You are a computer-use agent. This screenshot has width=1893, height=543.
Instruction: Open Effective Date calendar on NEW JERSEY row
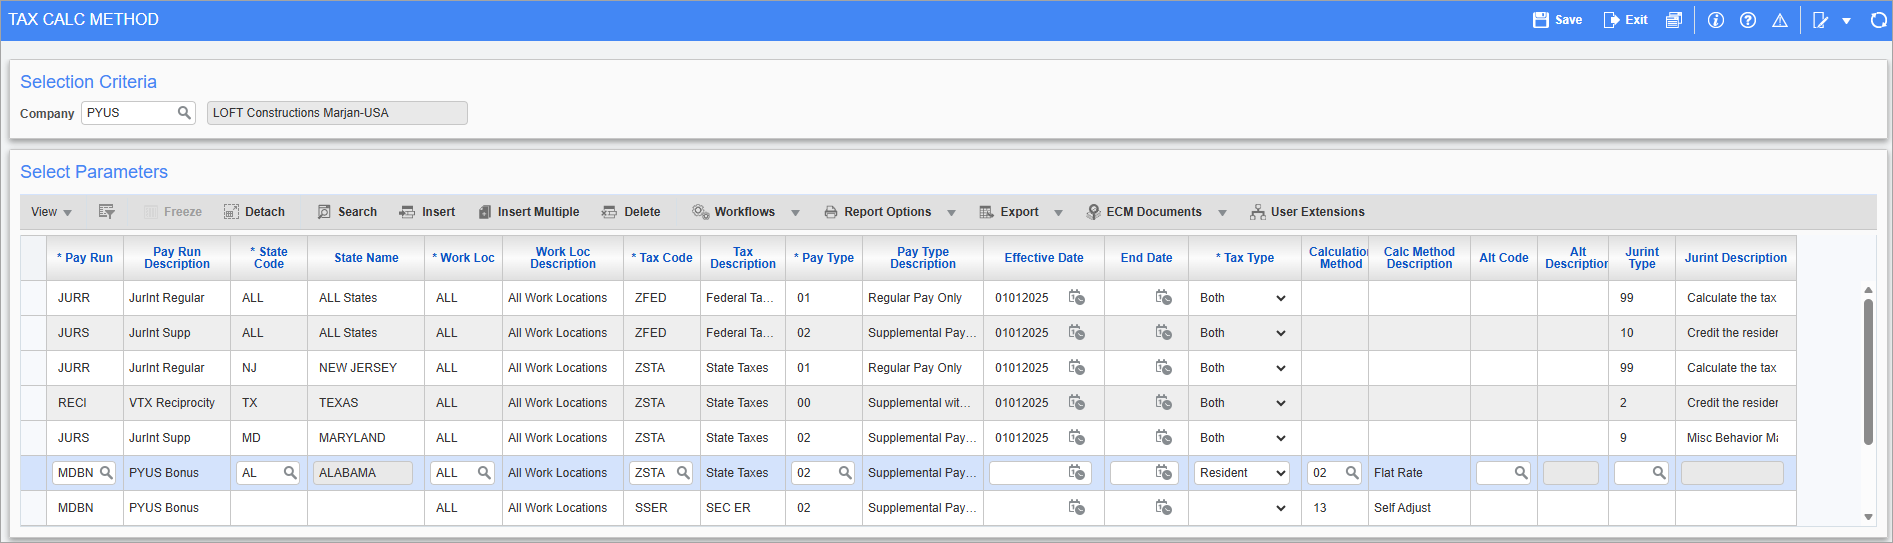click(x=1077, y=368)
